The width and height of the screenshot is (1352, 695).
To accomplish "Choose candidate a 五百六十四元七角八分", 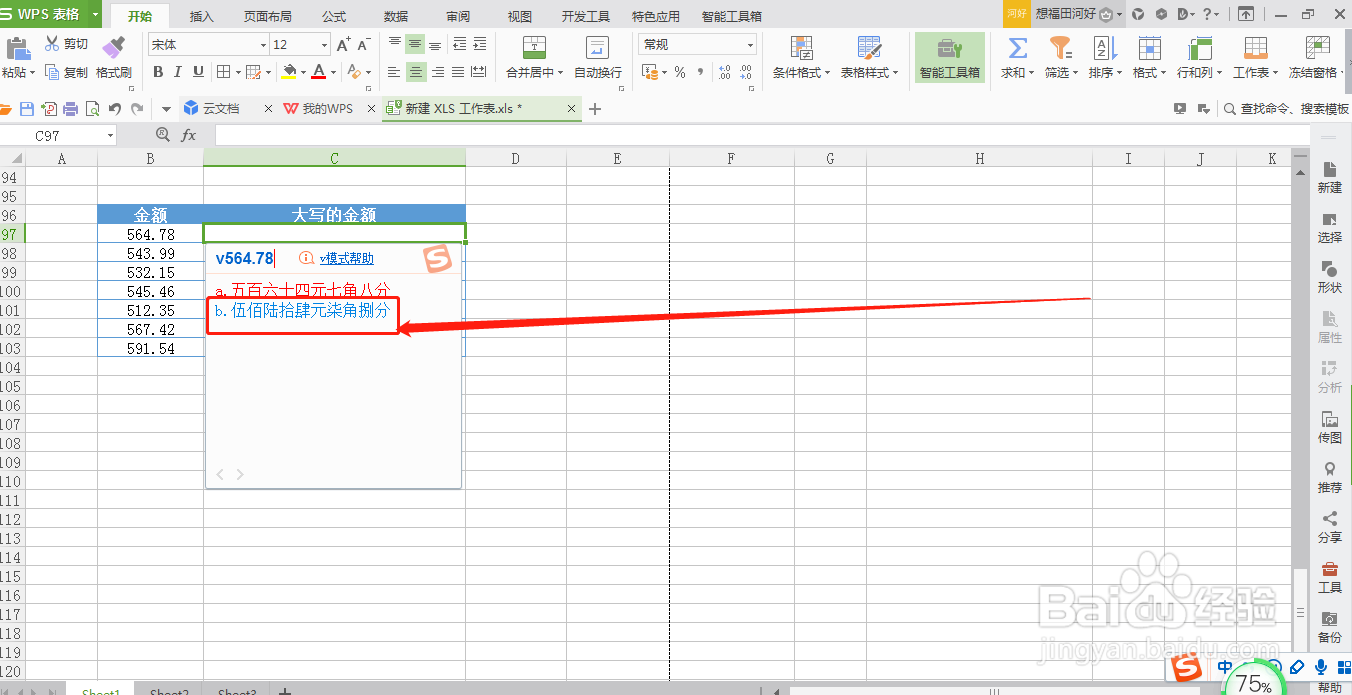I will 303,290.
